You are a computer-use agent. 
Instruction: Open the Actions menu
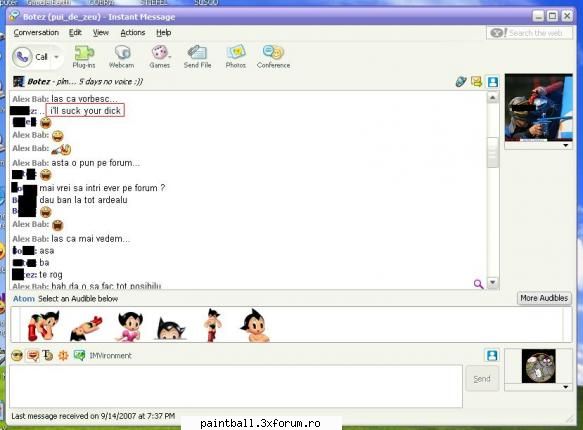(133, 33)
